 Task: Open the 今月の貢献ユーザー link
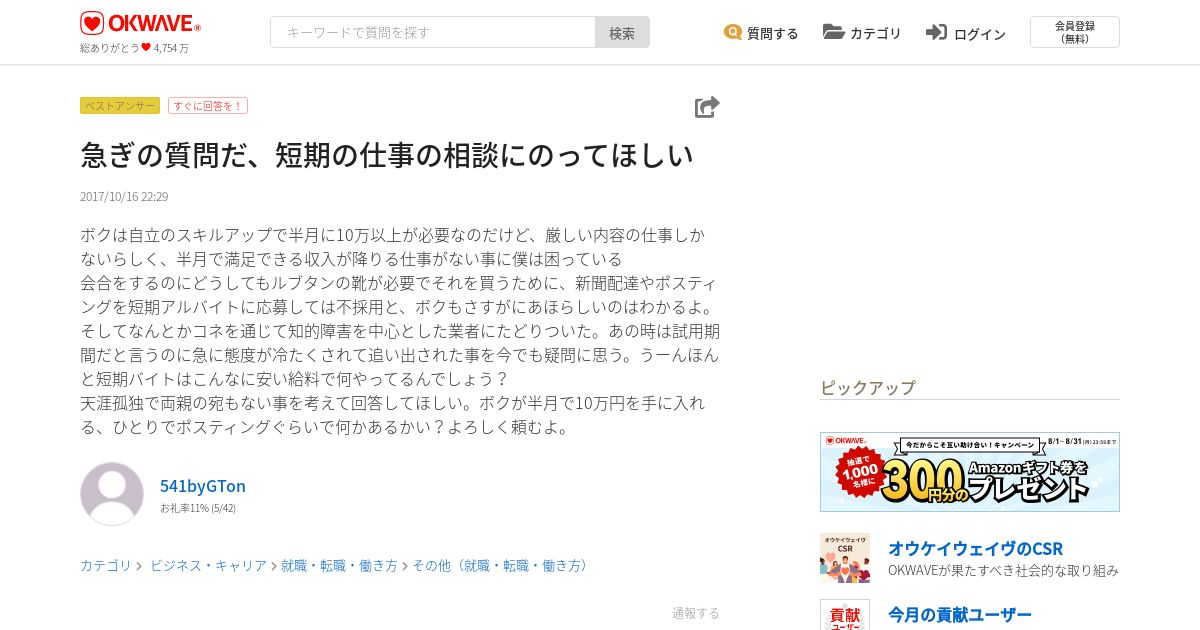[x=960, y=614]
